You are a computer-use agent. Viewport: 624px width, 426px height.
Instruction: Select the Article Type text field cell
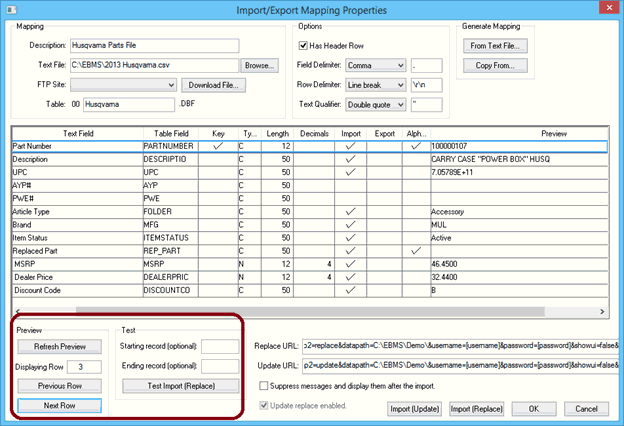(x=78, y=211)
